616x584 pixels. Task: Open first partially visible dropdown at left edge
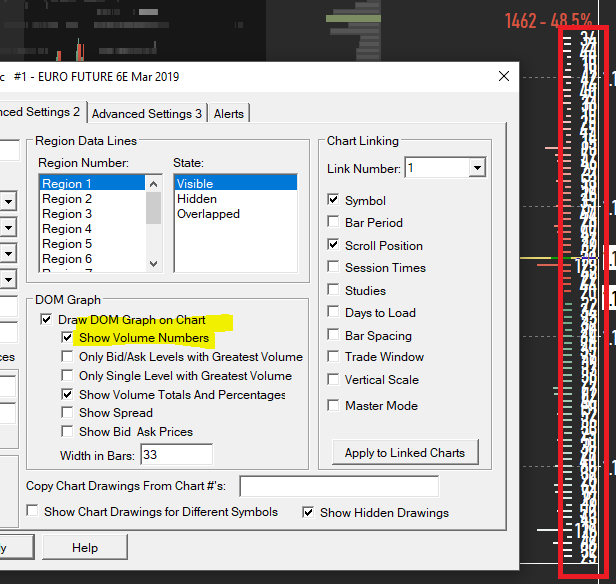[x=8, y=202]
